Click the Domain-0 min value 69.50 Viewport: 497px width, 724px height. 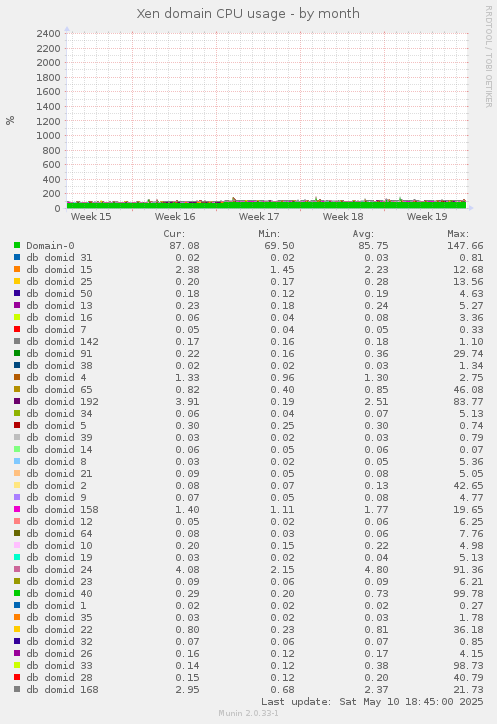pos(279,246)
